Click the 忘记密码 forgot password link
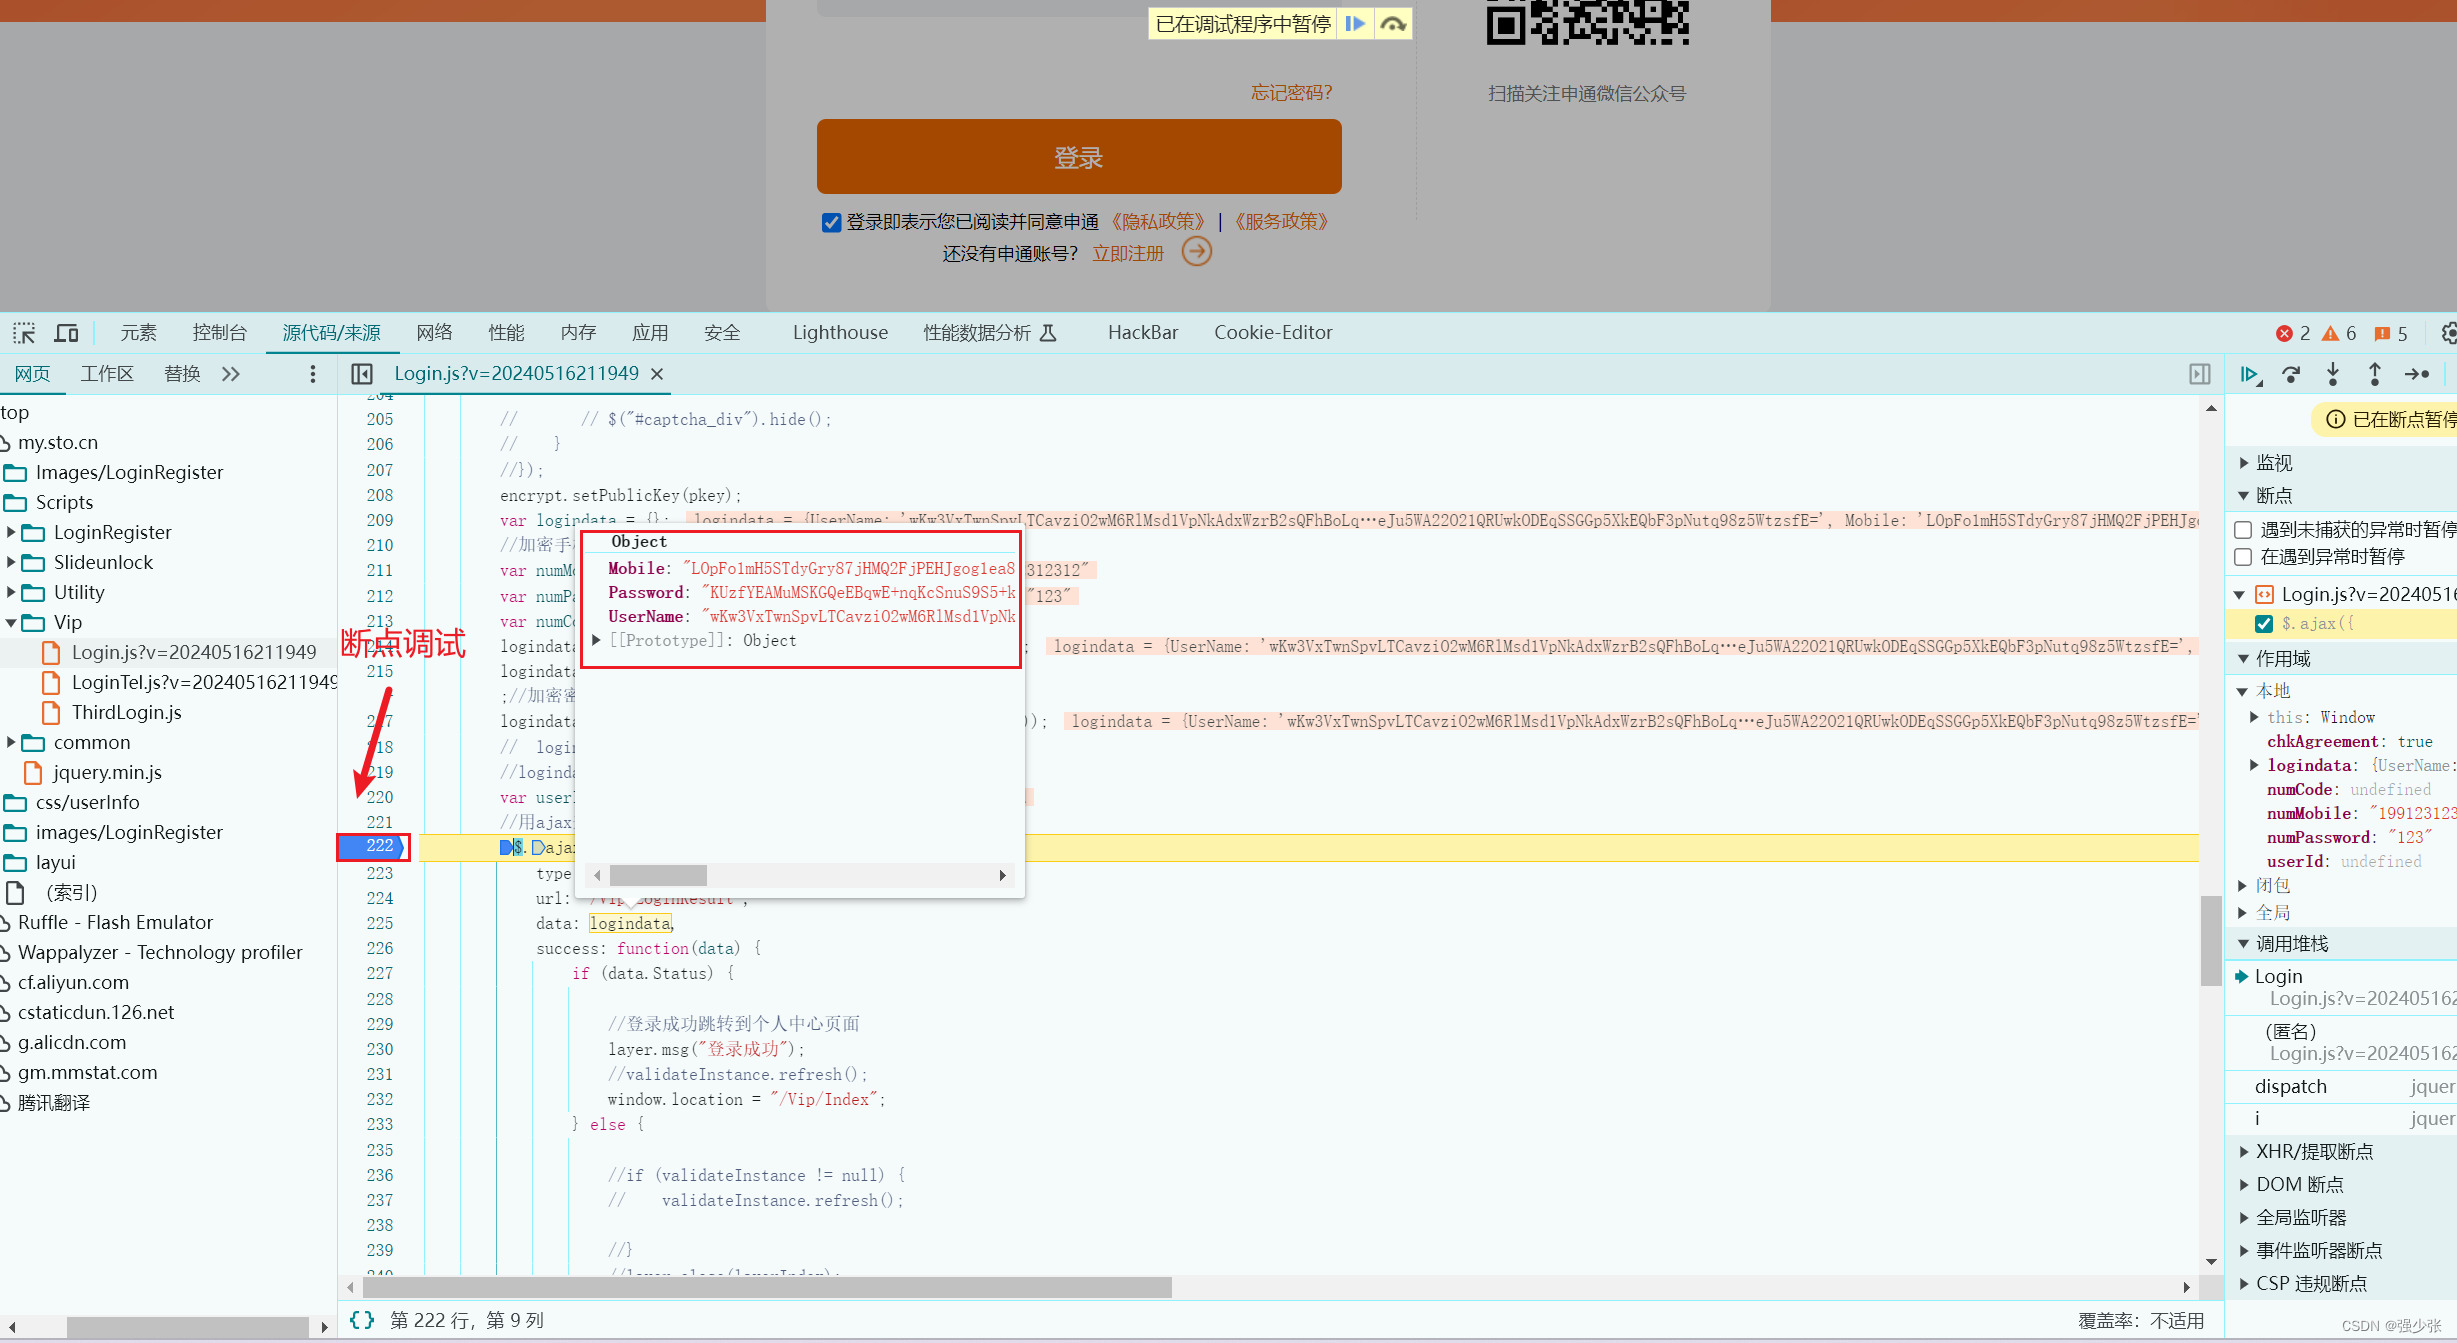This screenshot has height=1343, width=2457. 1291,93
